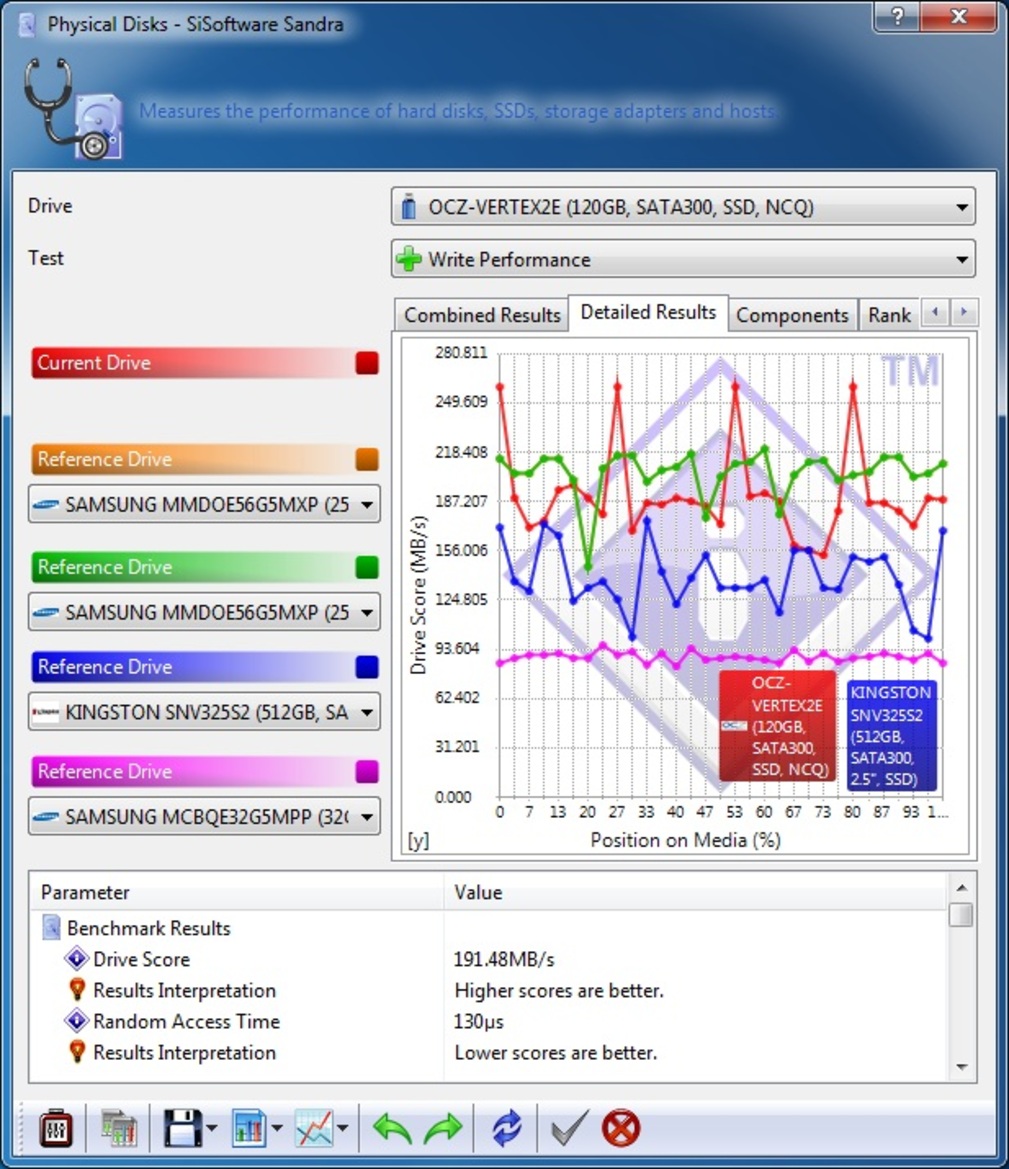Toggle the orange Reference Drive checkbox
The width and height of the screenshot is (1009, 1169).
(x=367, y=459)
